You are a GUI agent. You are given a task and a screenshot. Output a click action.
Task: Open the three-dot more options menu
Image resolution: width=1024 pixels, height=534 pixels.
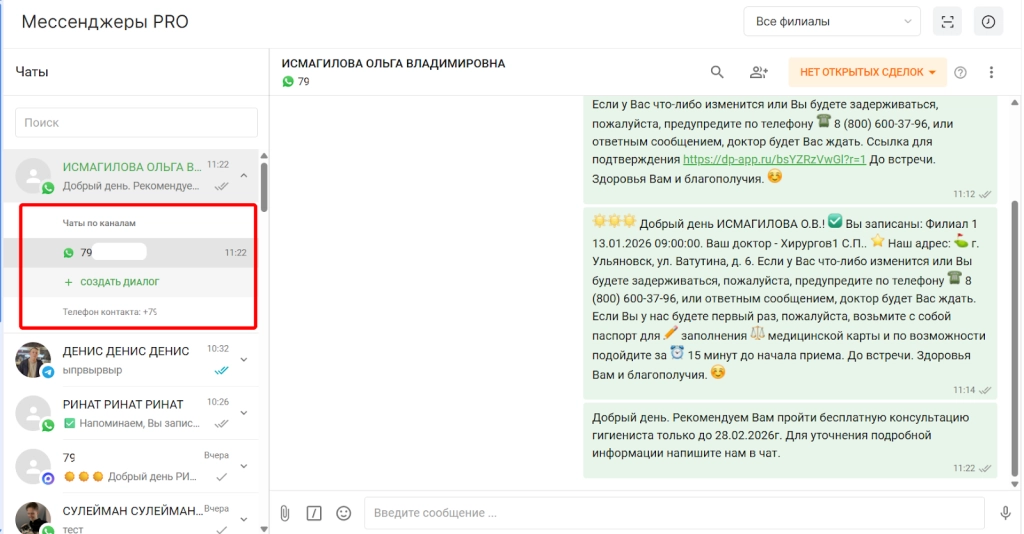click(992, 72)
